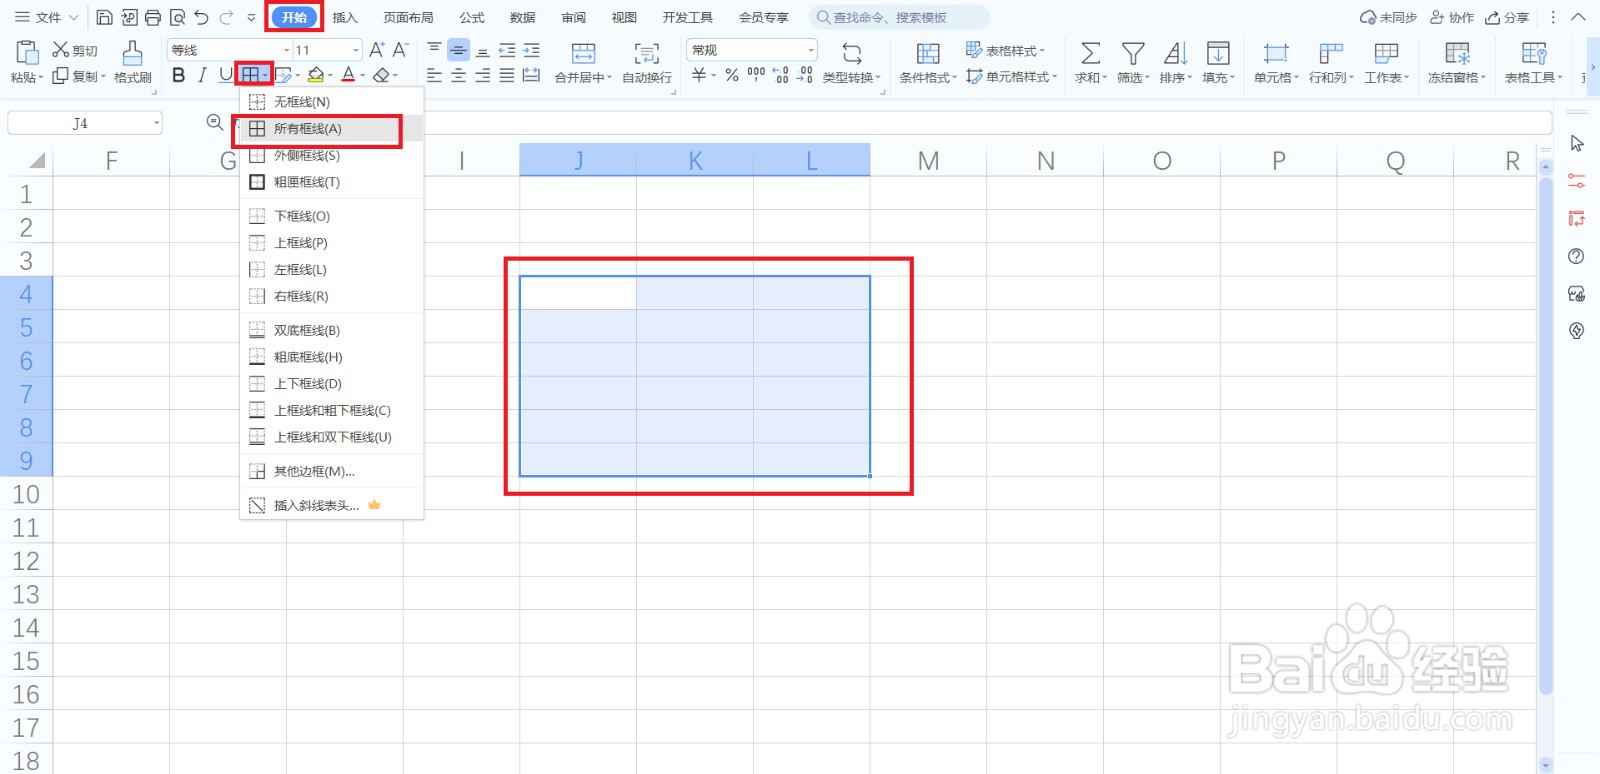The height and width of the screenshot is (774, 1600).
Task: Select the Format Painter (格式刷) tool
Action: 132,62
